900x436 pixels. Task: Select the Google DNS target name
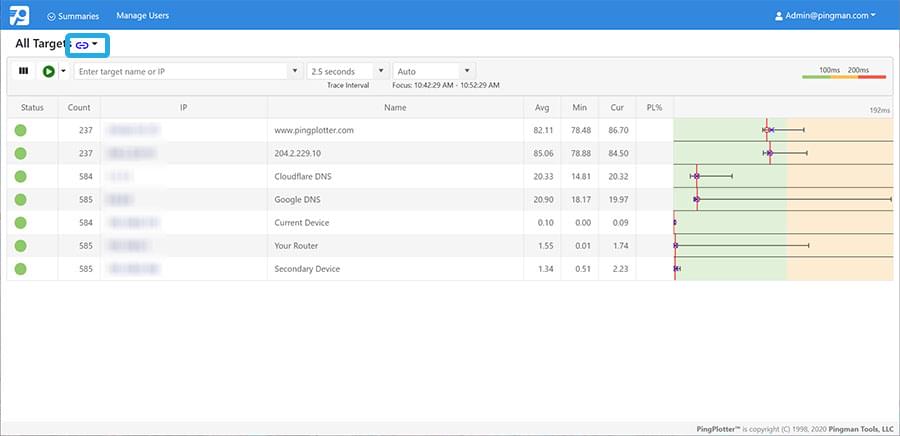pos(297,200)
